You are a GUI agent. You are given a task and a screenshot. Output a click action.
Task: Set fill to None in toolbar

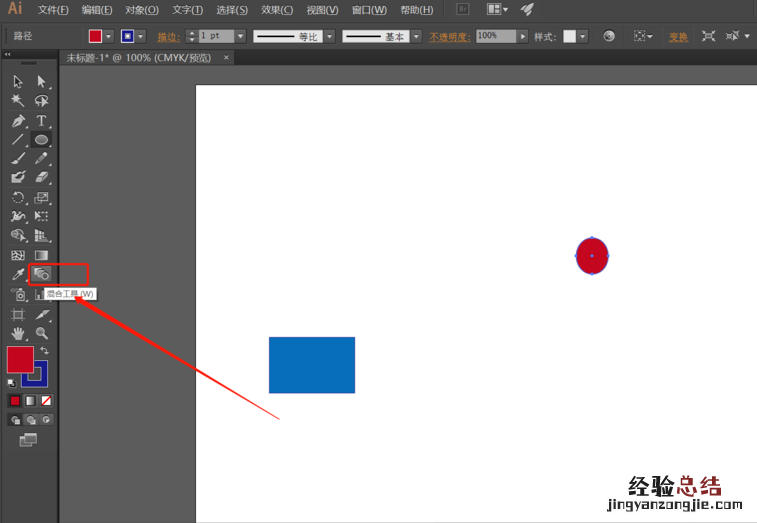coord(46,401)
